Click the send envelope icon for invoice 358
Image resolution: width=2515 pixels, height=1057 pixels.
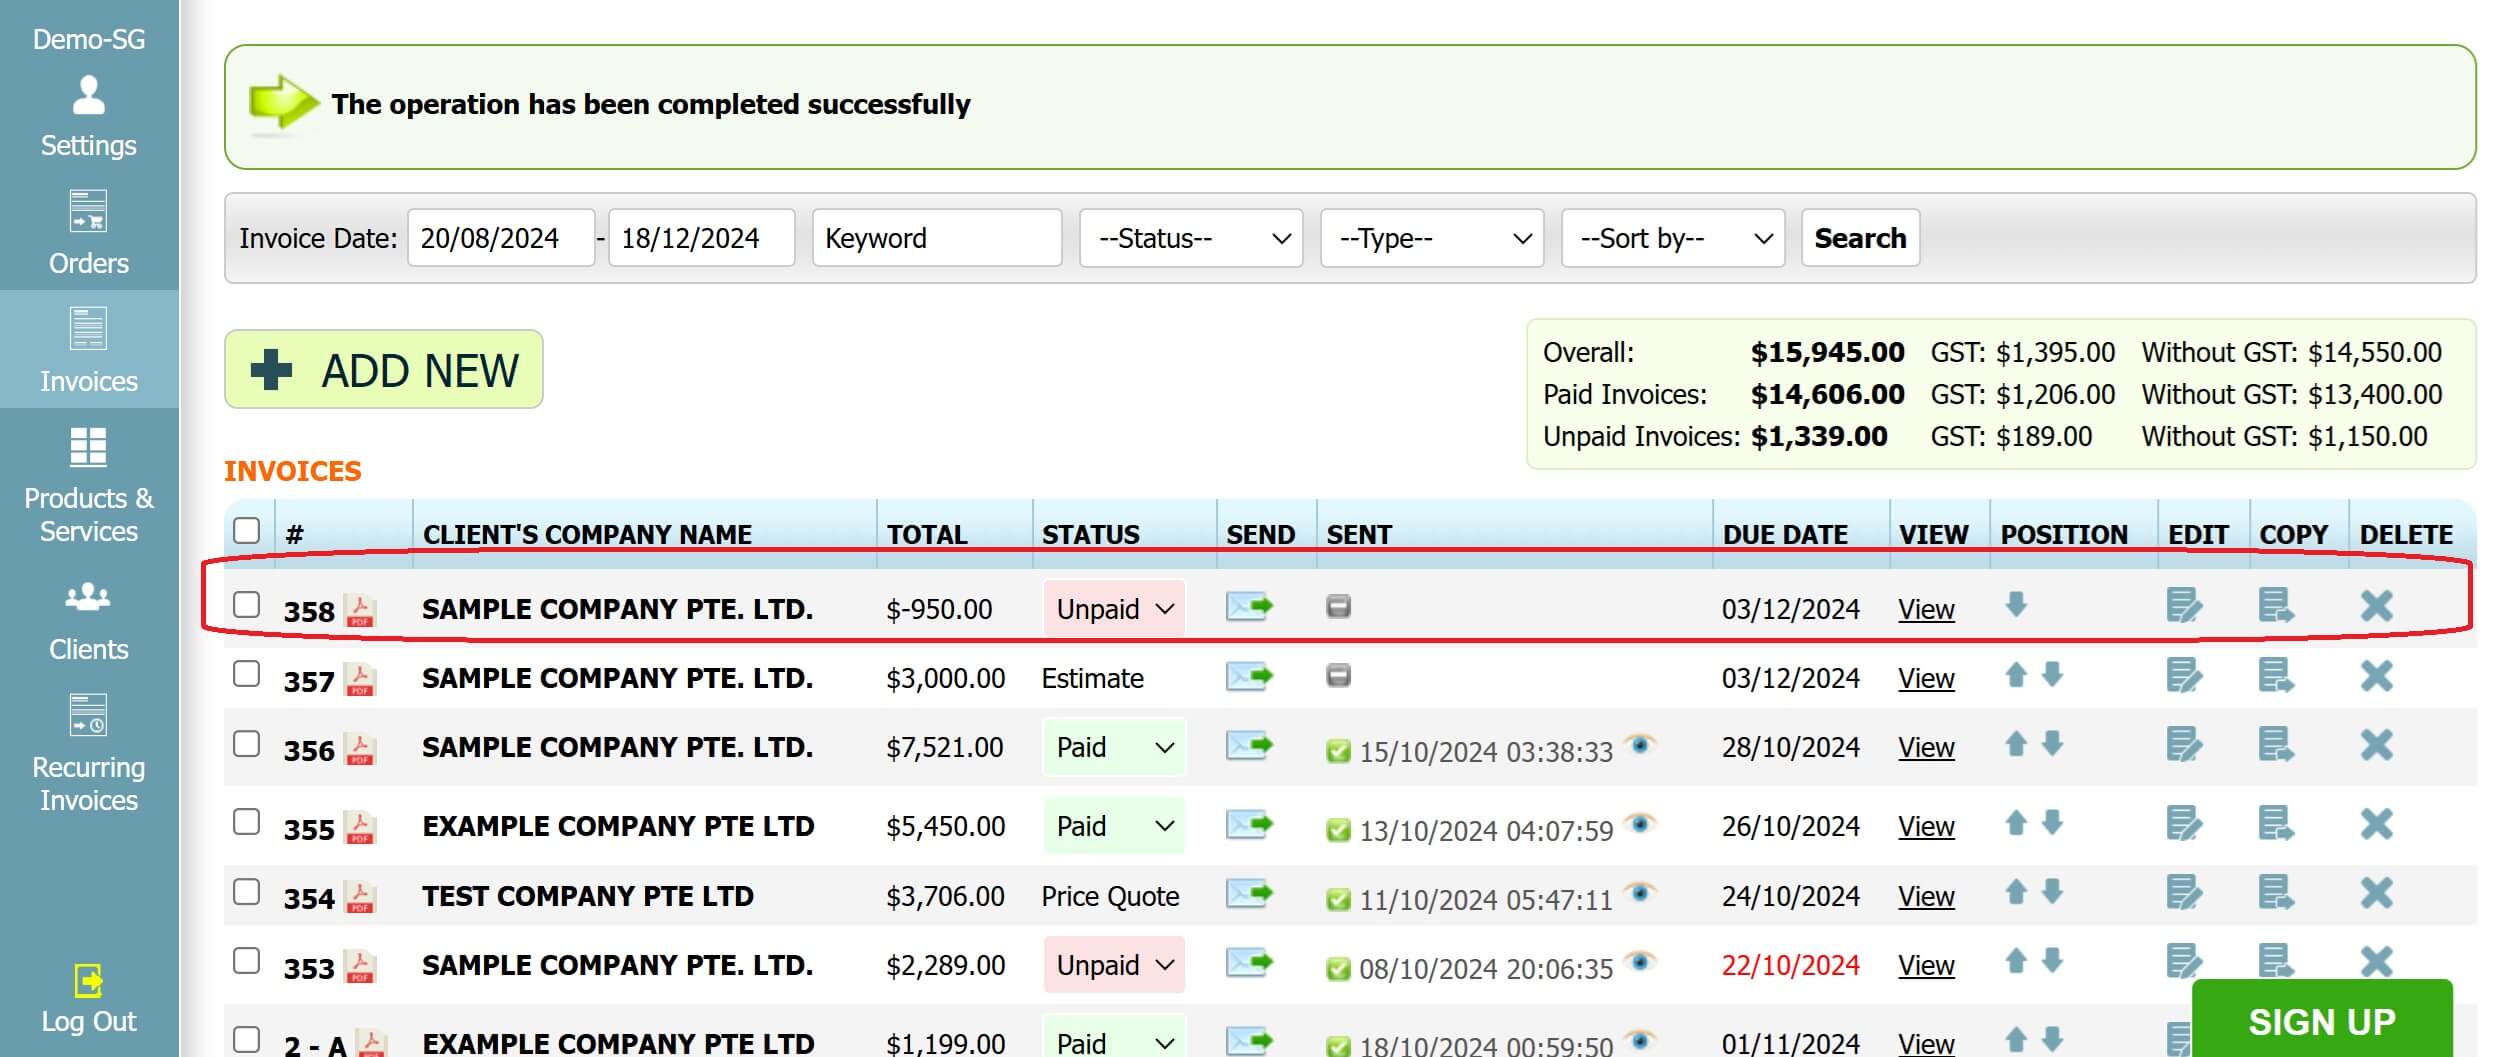[x=1249, y=606]
